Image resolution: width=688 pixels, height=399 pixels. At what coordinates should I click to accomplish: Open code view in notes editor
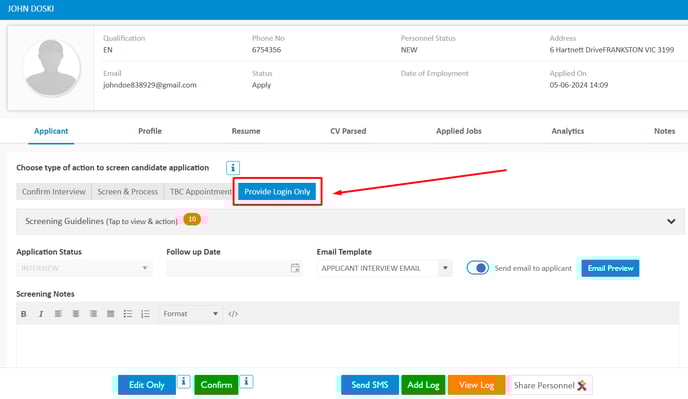[233, 314]
